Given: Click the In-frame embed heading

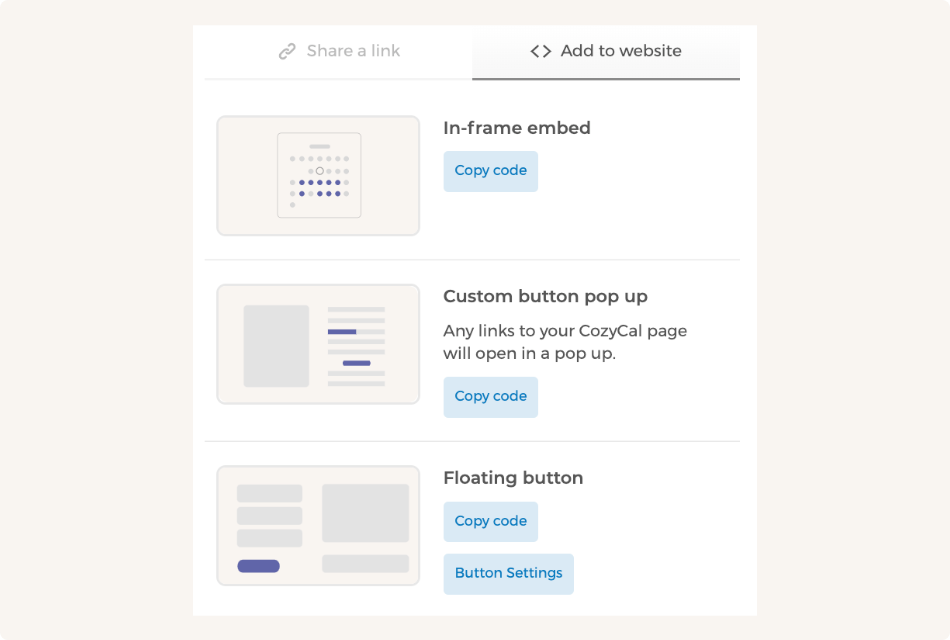Looking at the screenshot, I should (516, 128).
